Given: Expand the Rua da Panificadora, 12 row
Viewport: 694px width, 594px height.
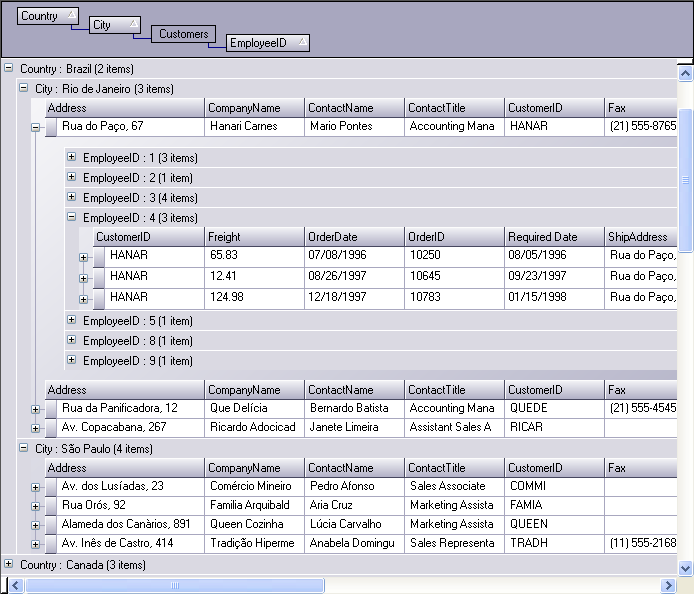Looking at the screenshot, I should (36, 408).
